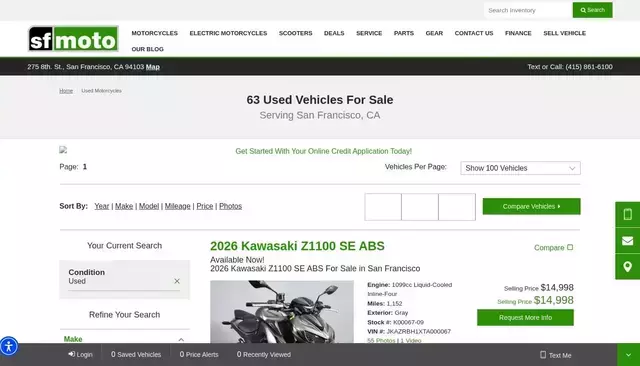Click the Home breadcrumb link

(66, 91)
